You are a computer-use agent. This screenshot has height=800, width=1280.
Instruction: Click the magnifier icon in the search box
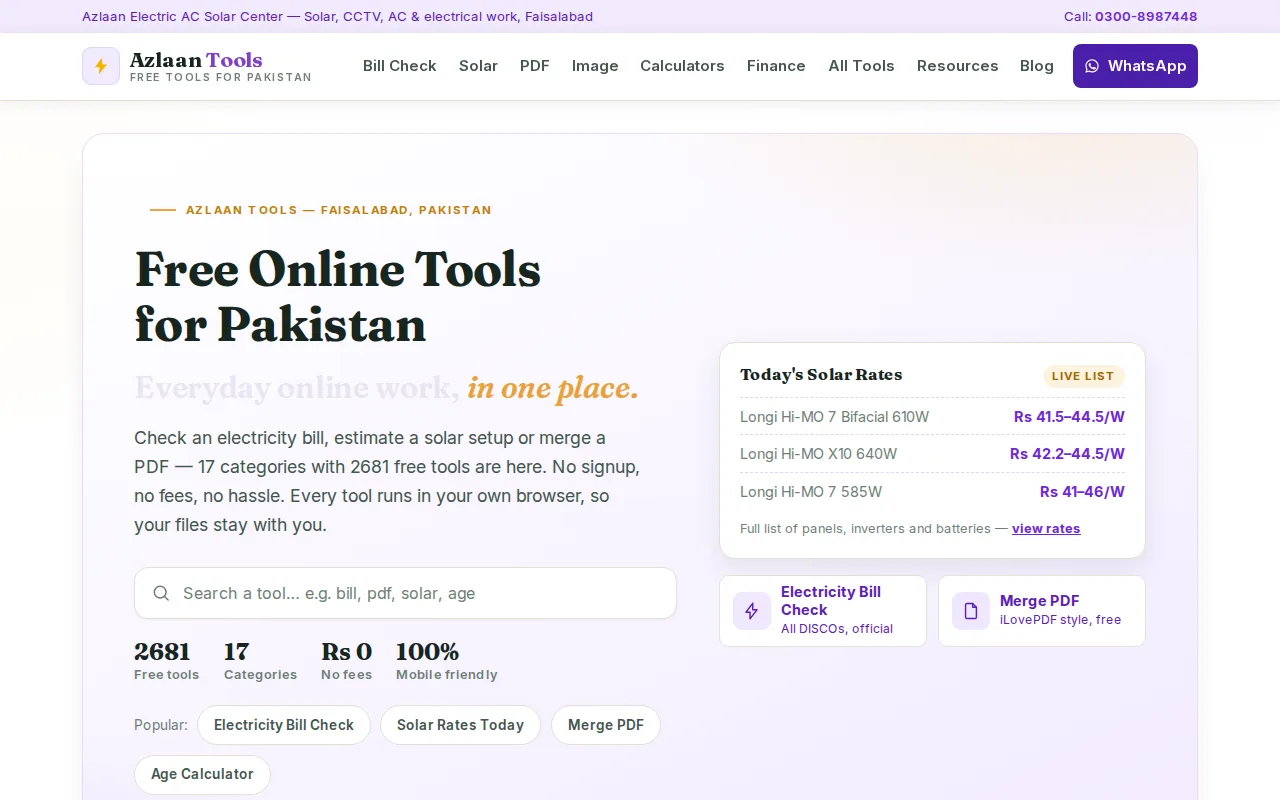[x=161, y=593]
